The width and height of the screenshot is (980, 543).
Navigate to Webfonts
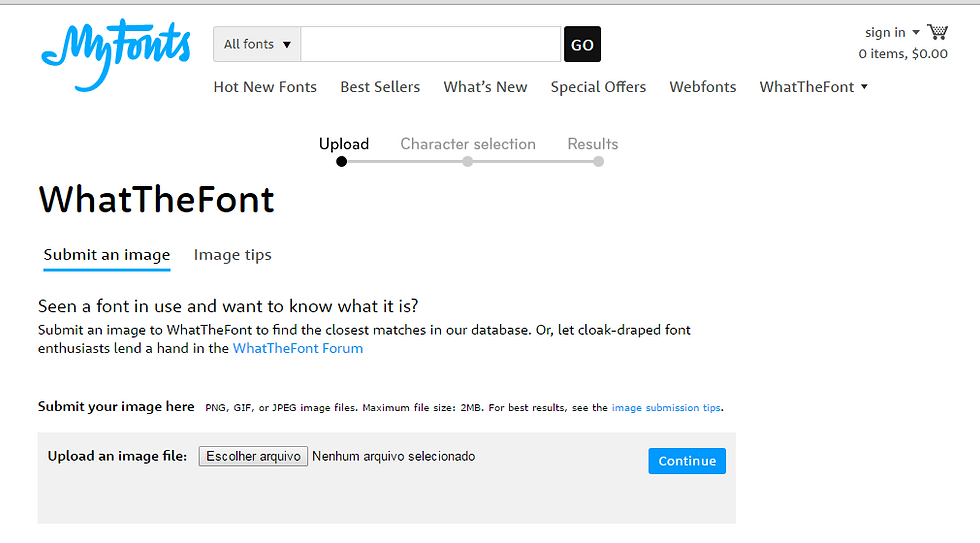(x=702, y=87)
